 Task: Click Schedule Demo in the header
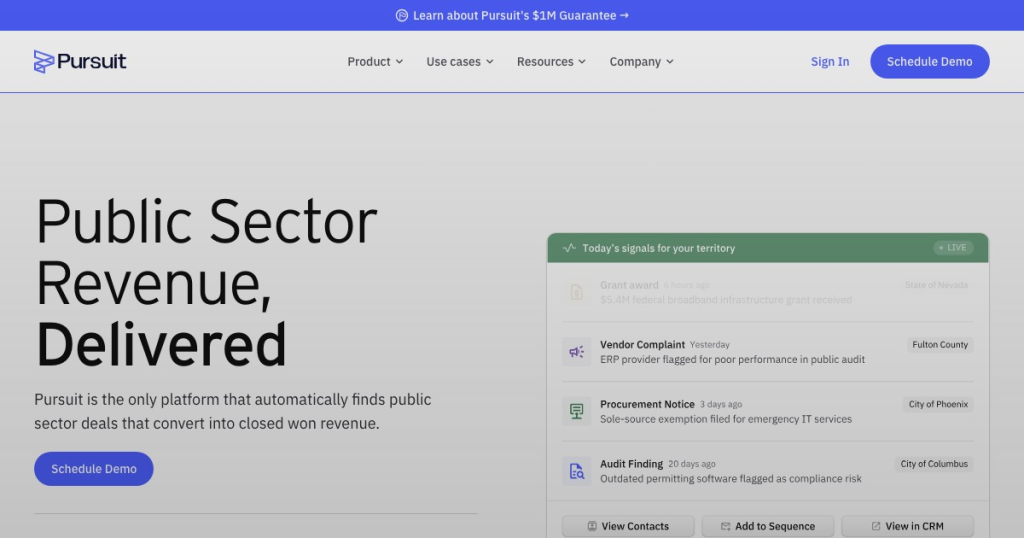coord(929,61)
